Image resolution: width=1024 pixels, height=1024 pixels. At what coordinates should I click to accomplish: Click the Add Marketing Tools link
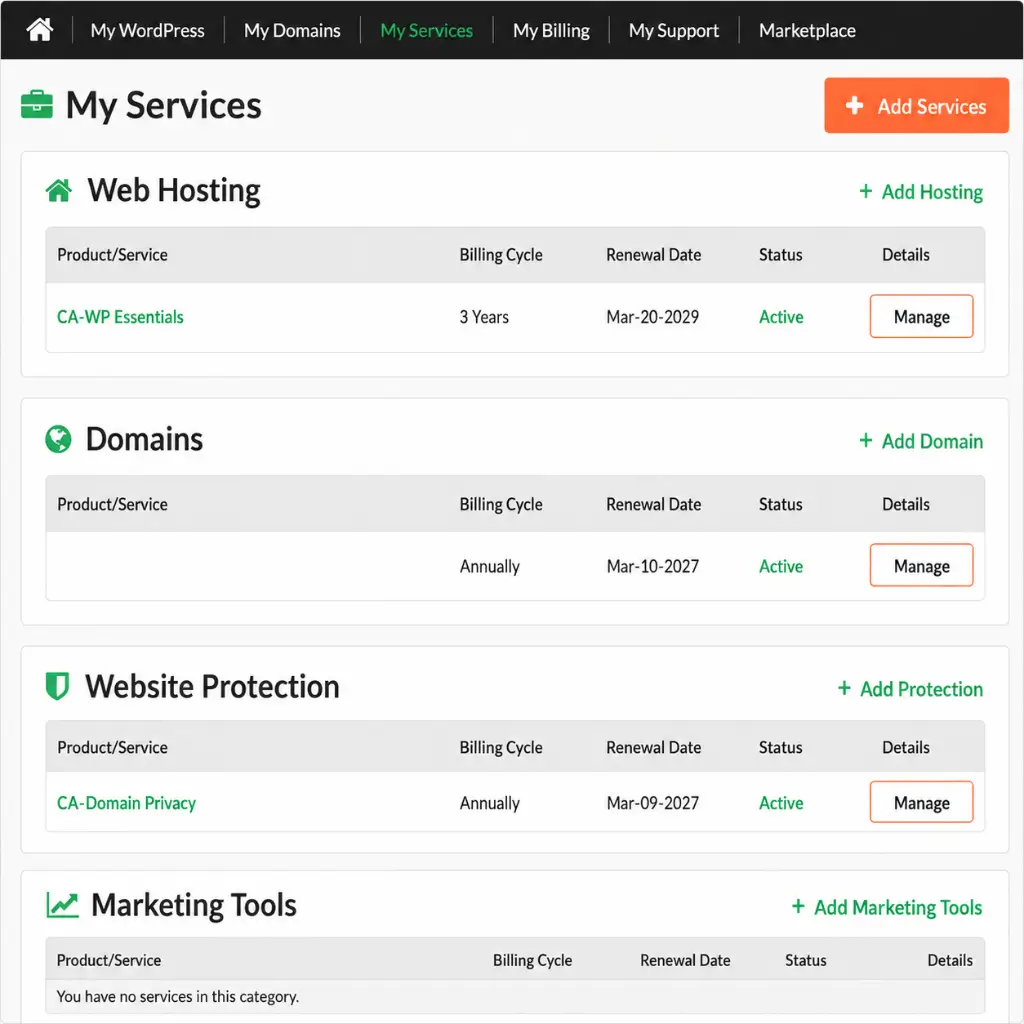tap(898, 906)
